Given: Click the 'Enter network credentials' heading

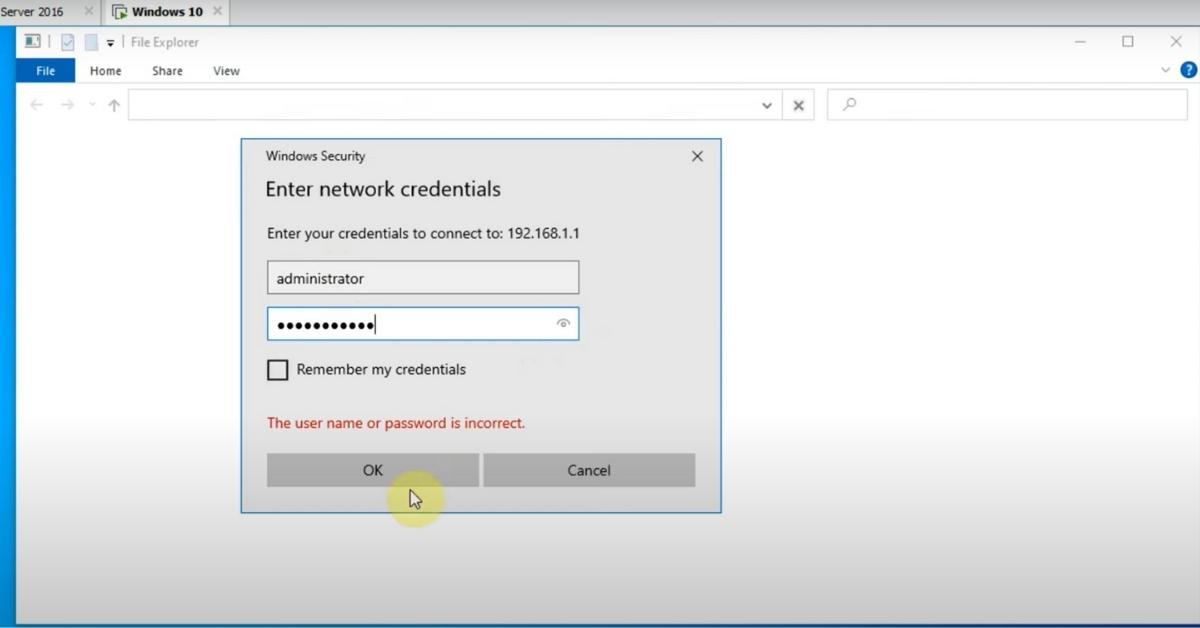Looking at the screenshot, I should (383, 189).
